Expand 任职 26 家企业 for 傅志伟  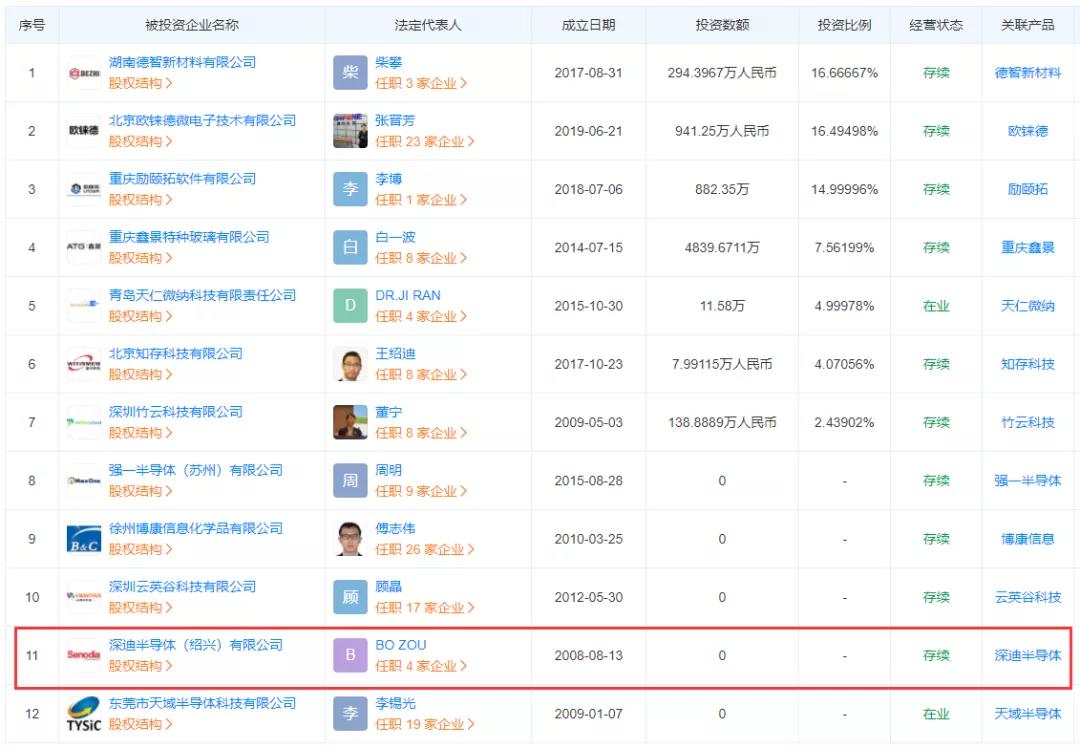click(x=424, y=550)
